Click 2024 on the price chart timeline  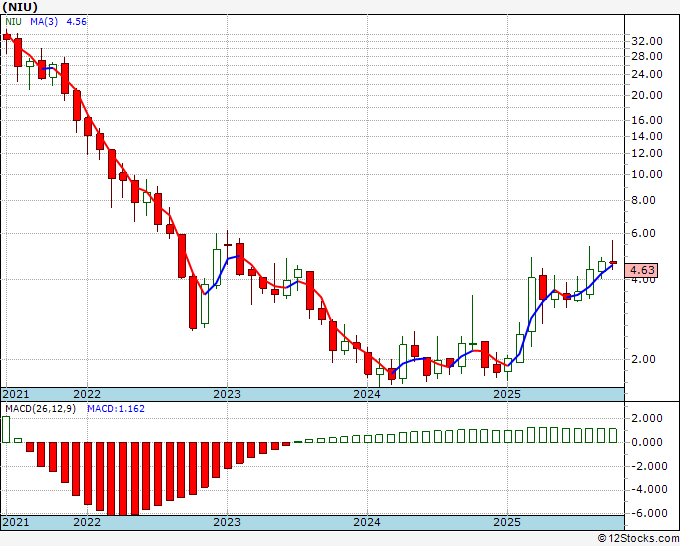click(367, 394)
